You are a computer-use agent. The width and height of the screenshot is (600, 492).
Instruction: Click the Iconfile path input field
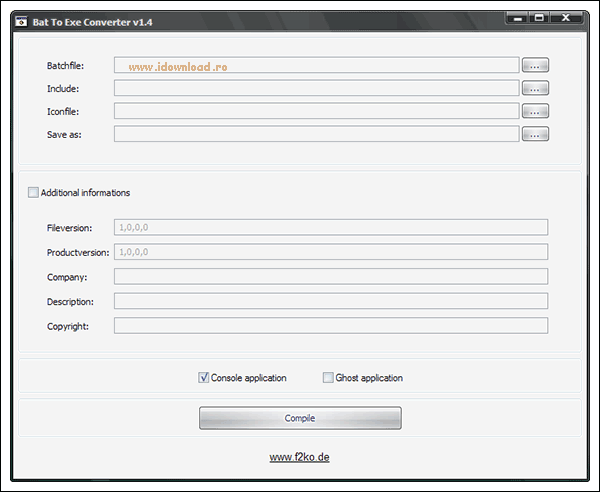pyautogui.click(x=316, y=111)
